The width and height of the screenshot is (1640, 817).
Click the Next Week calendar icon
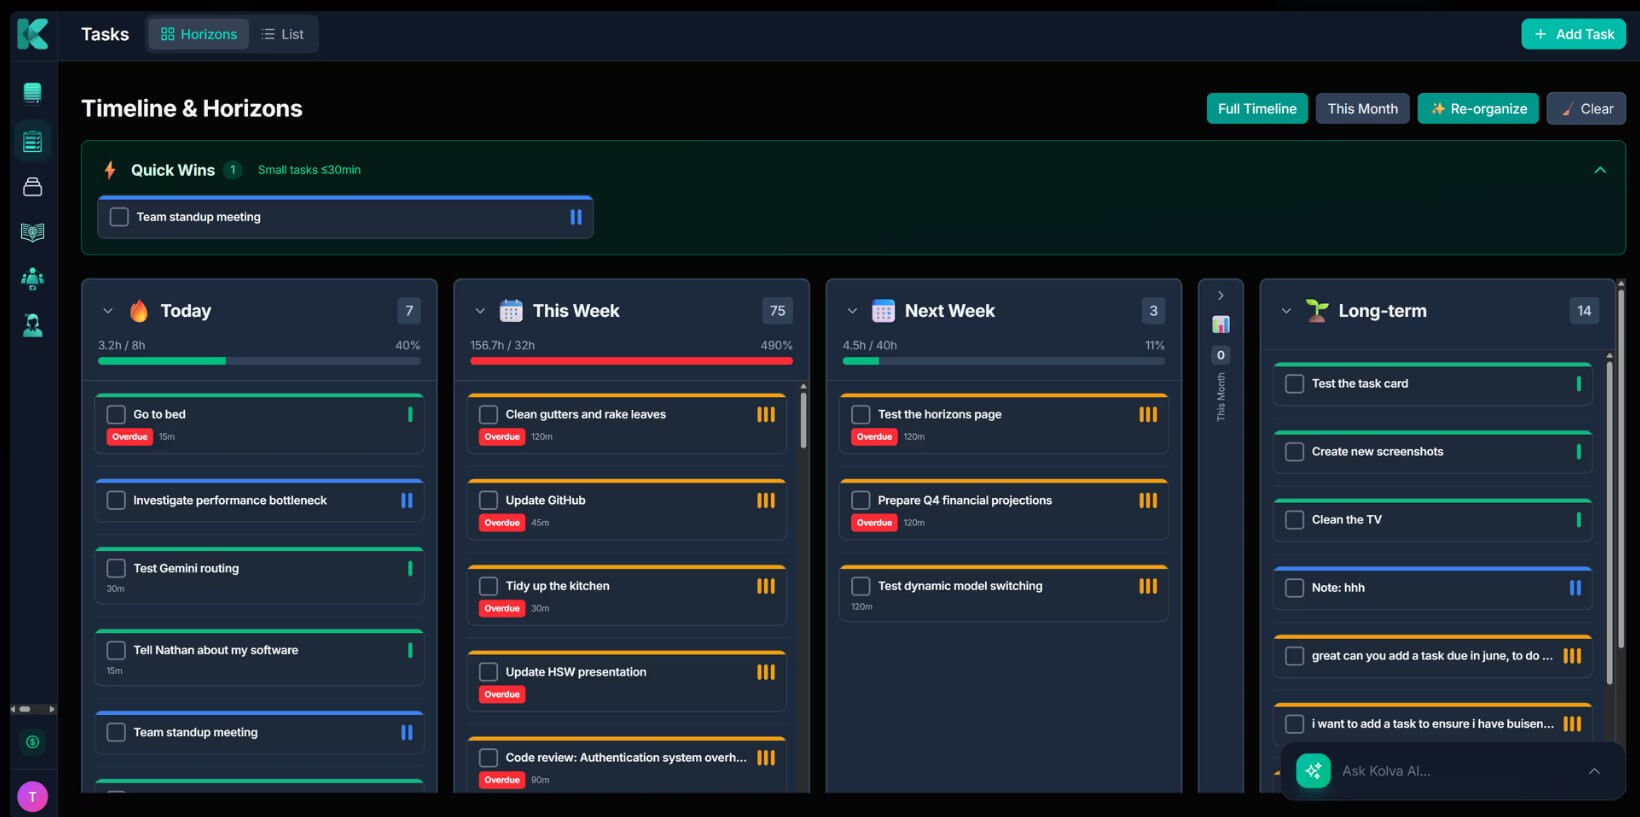[883, 311]
